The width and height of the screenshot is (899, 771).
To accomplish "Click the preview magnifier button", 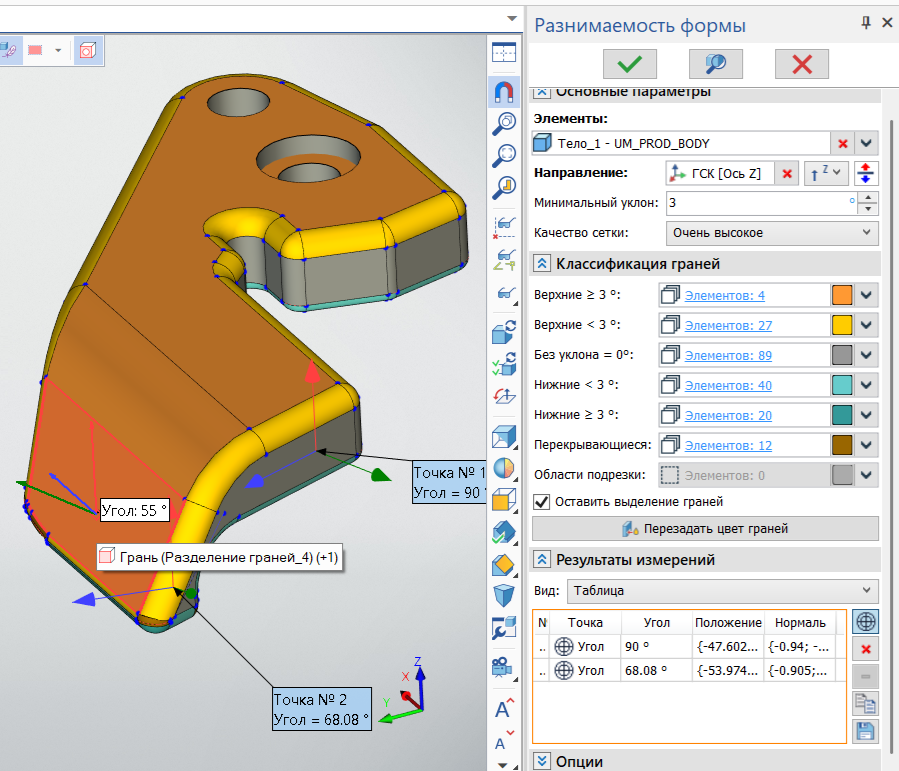I will pyautogui.click(x=715, y=64).
